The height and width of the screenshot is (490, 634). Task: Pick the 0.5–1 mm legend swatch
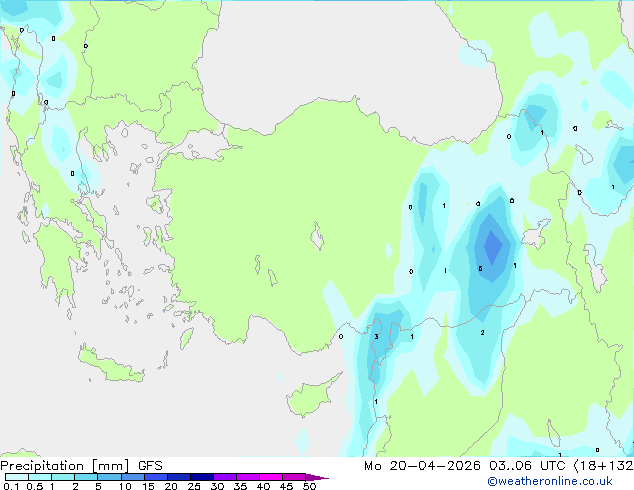click(x=40, y=477)
